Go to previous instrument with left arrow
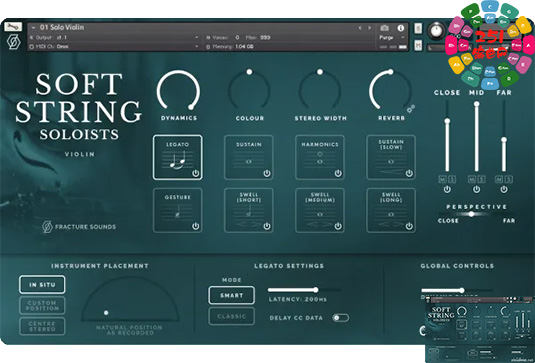The width and height of the screenshot is (535, 363). click(360, 28)
